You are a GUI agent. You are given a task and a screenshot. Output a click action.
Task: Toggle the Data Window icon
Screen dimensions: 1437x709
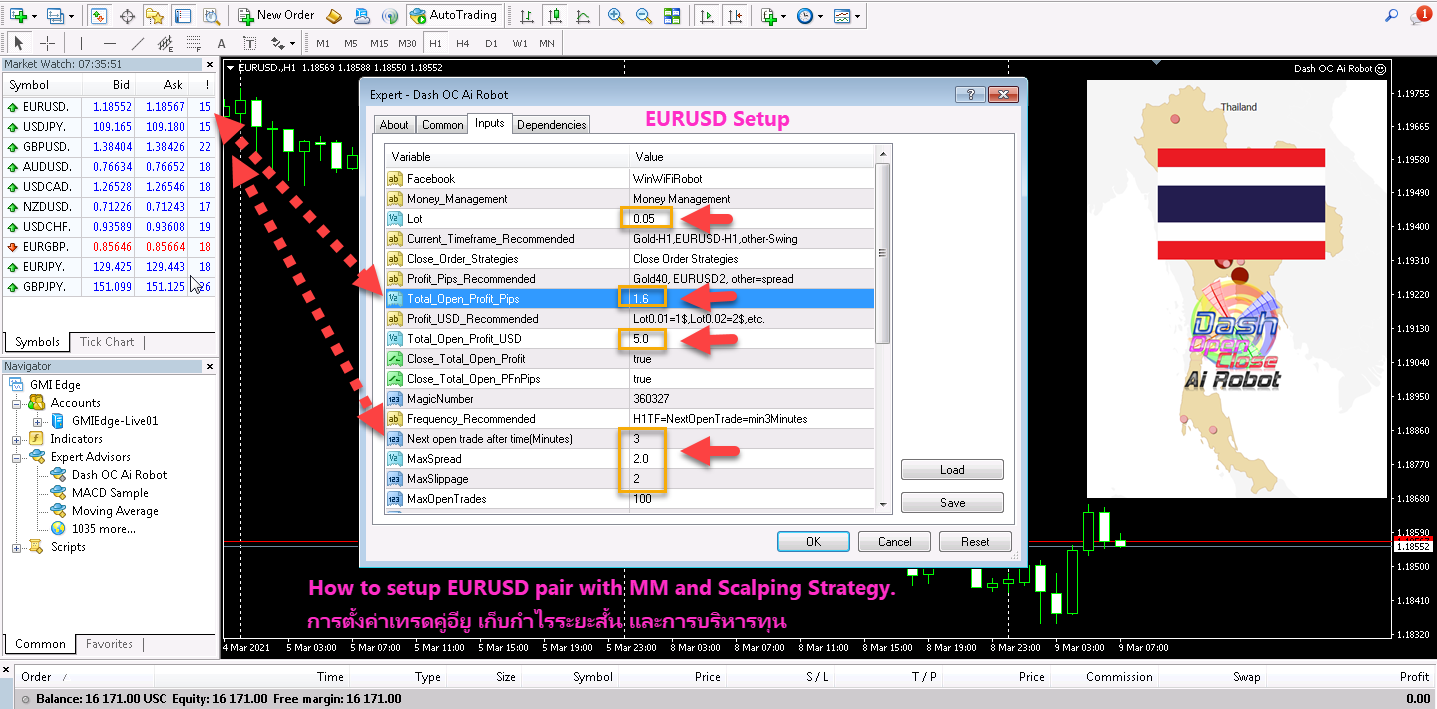tap(127, 15)
